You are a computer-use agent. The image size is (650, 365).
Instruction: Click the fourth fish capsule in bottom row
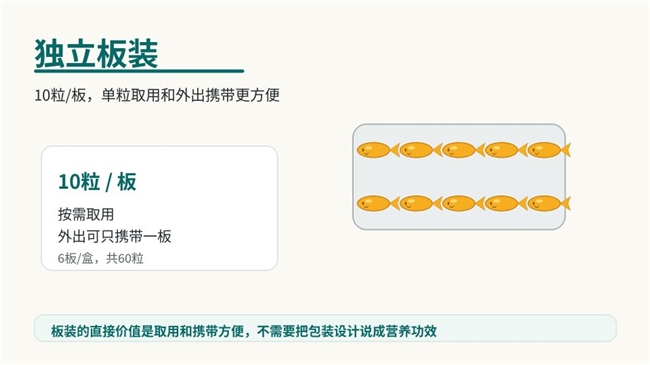[506, 204]
